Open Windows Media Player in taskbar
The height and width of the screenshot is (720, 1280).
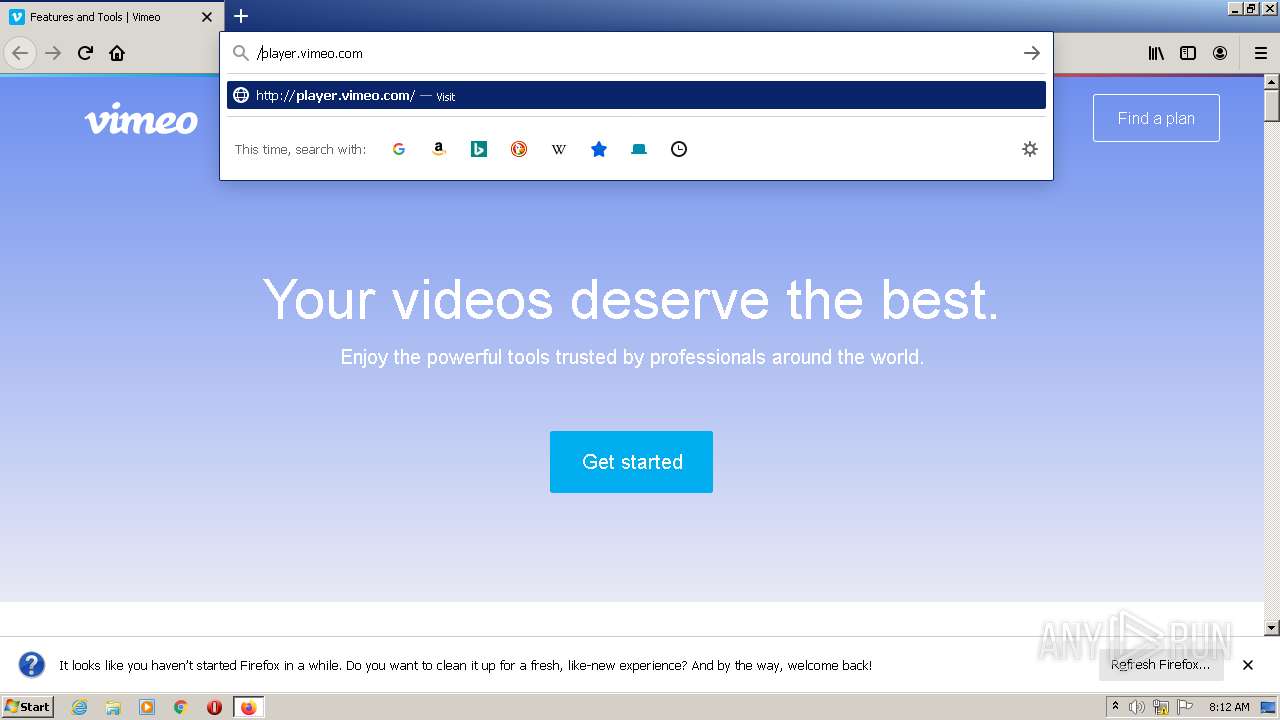click(147, 707)
